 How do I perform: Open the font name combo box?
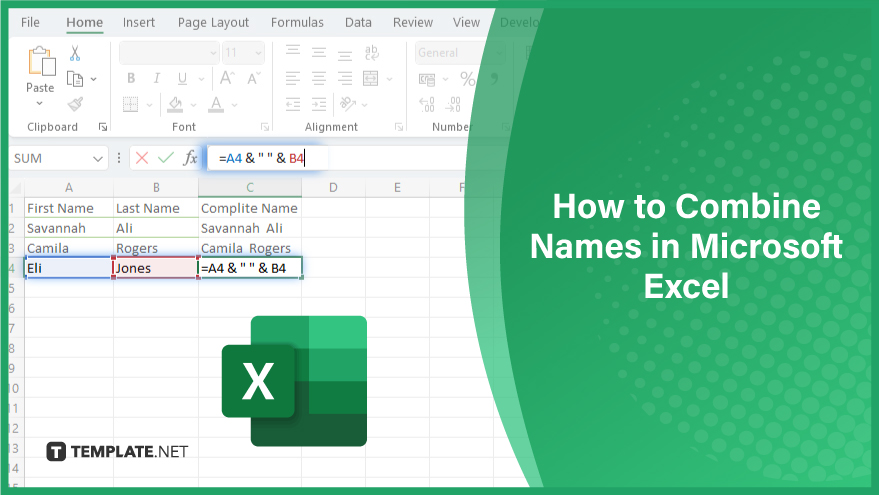coord(169,53)
